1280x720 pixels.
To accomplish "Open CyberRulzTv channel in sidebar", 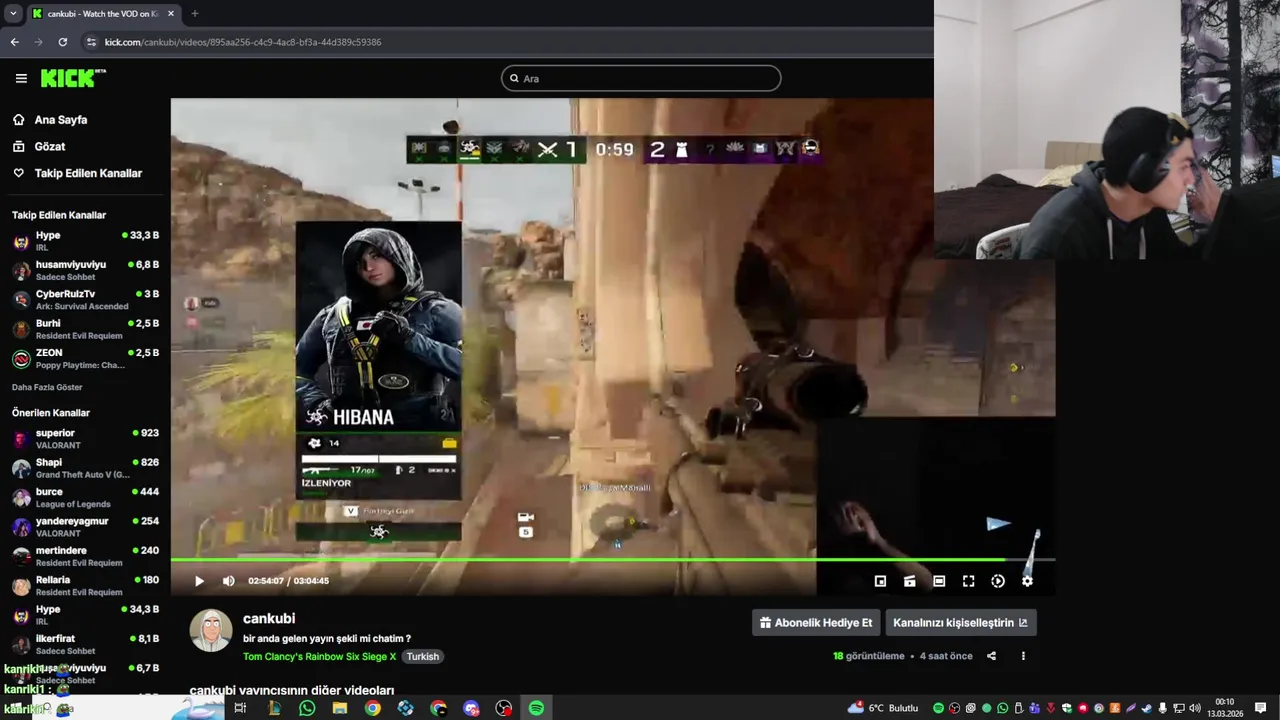I will [x=85, y=299].
